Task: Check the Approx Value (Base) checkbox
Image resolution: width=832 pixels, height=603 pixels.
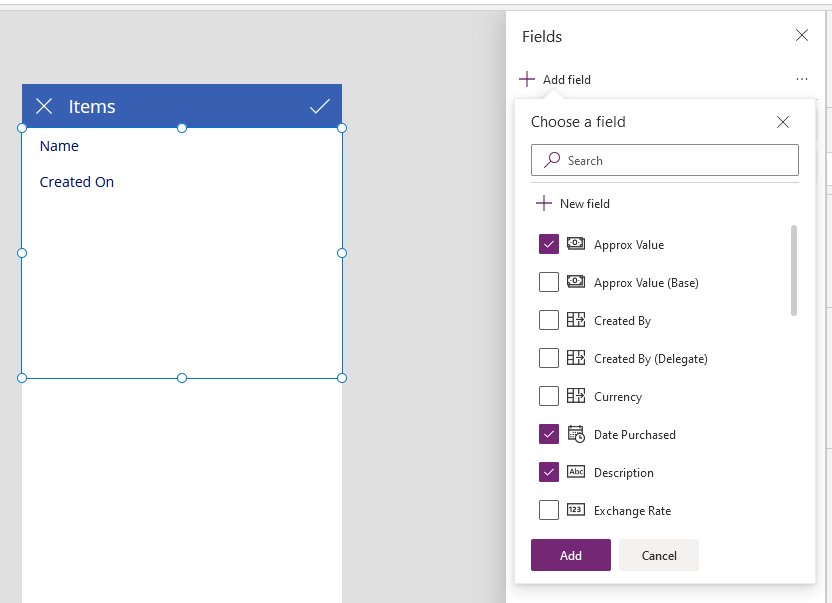Action: [549, 282]
